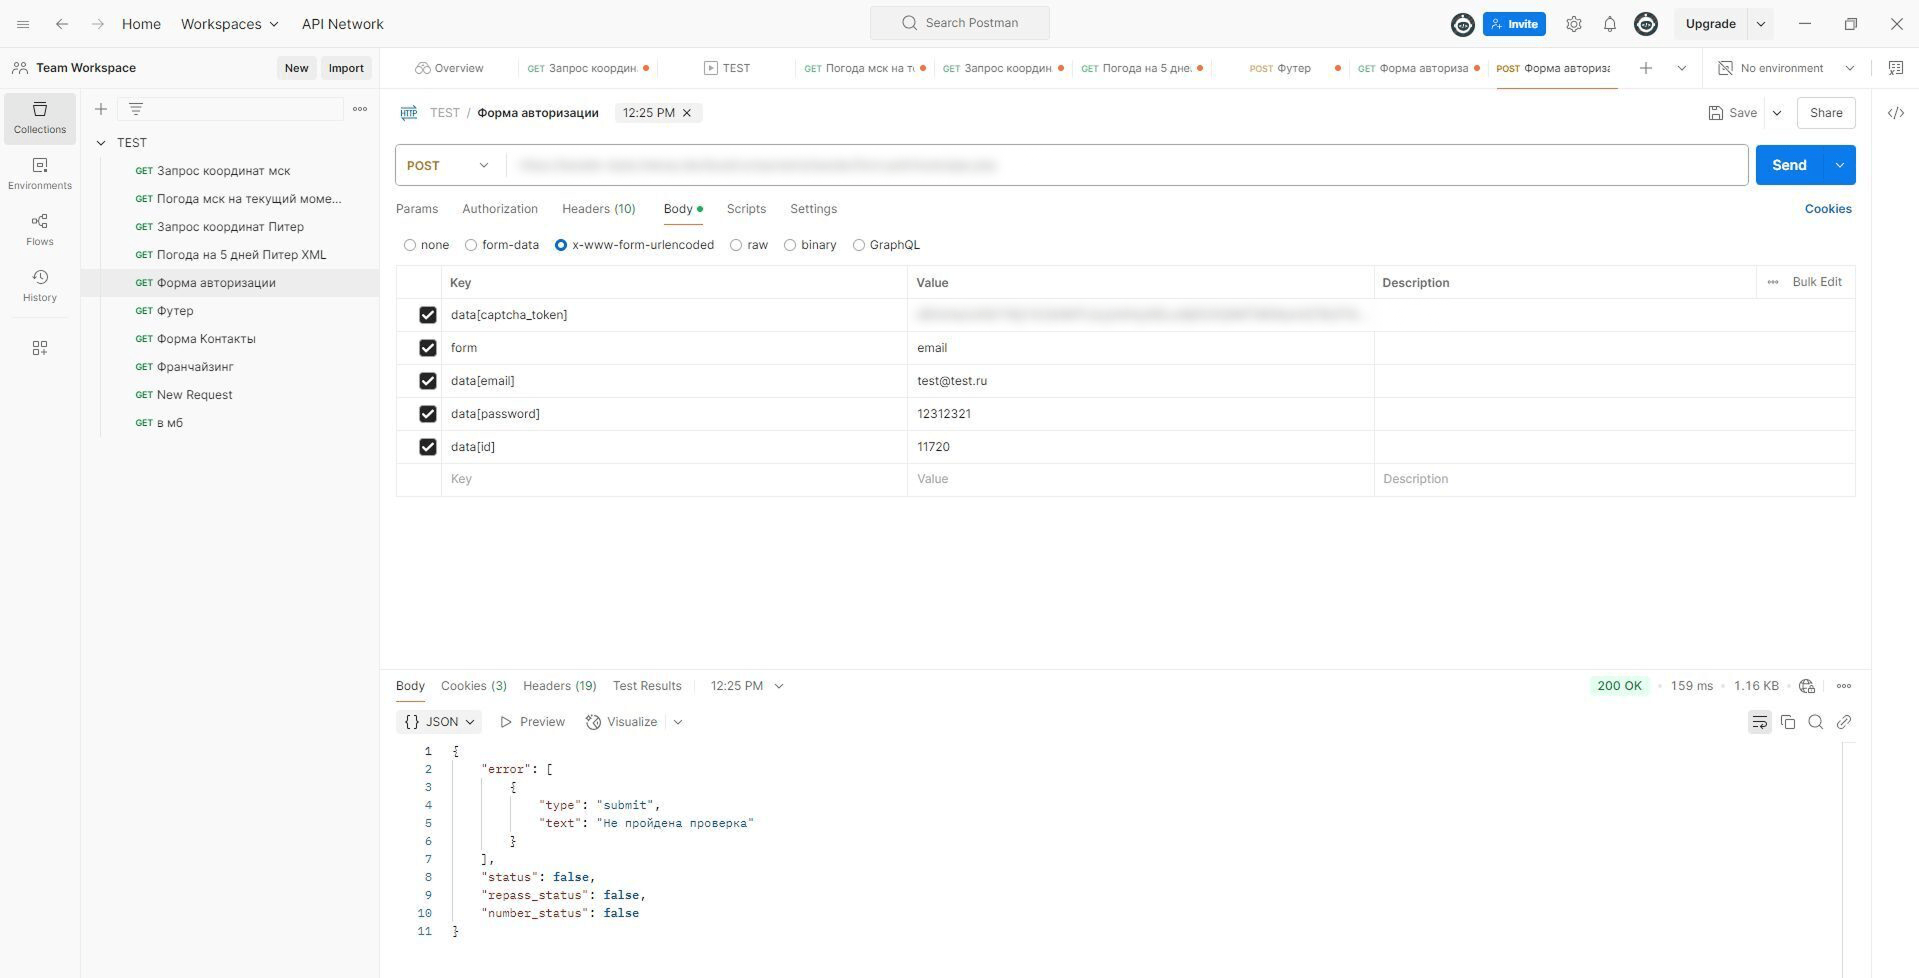Open the History sidebar panel

pyautogui.click(x=39, y=285)
